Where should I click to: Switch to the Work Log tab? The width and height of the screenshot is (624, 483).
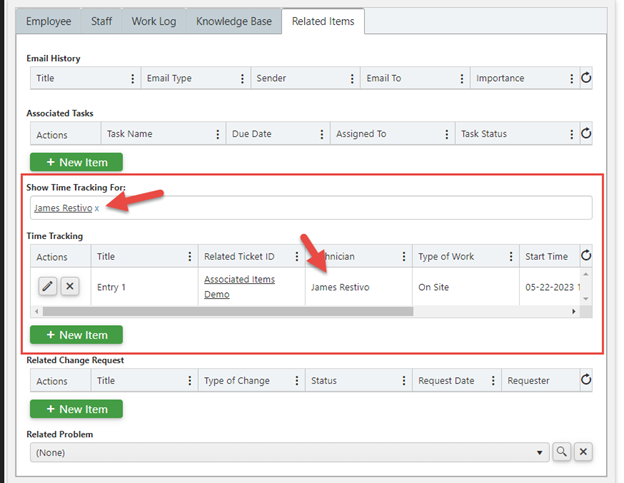pos(153,21)
